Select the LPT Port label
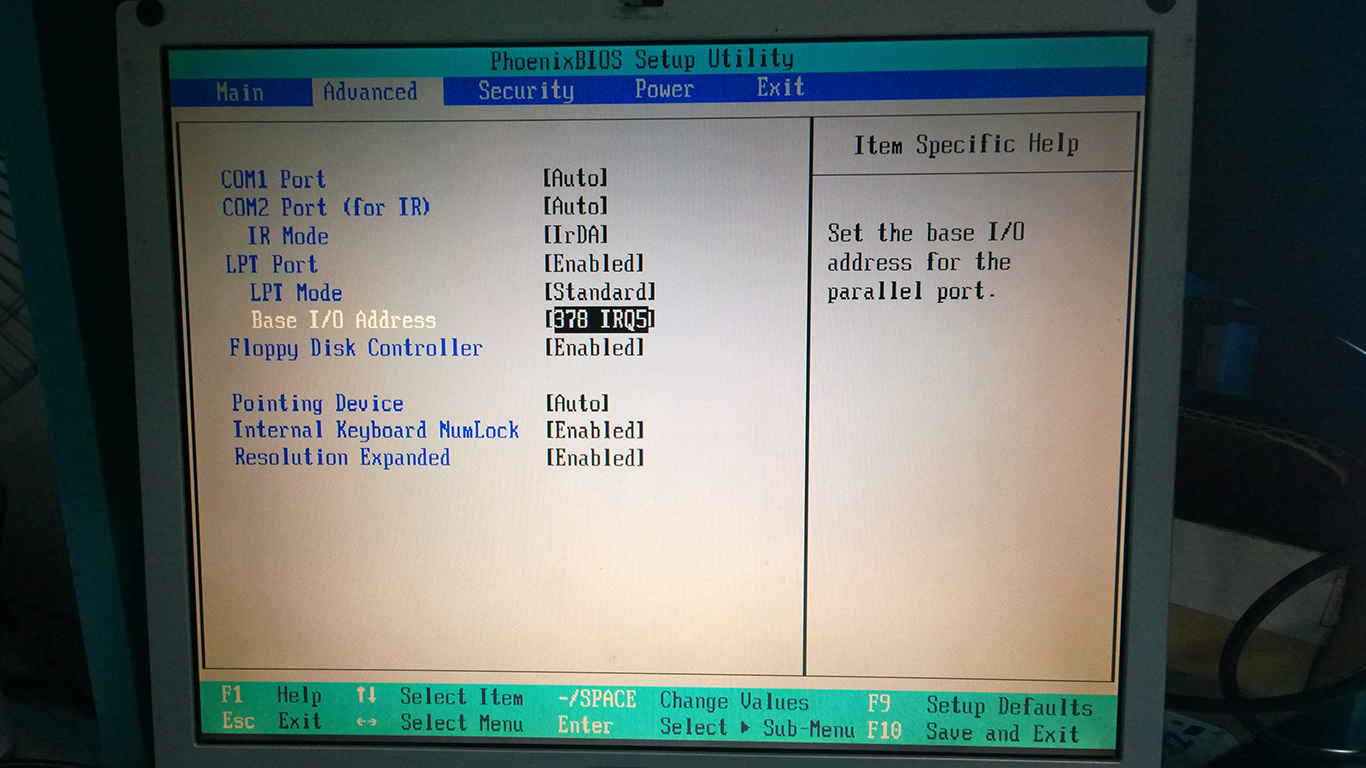 272,265
